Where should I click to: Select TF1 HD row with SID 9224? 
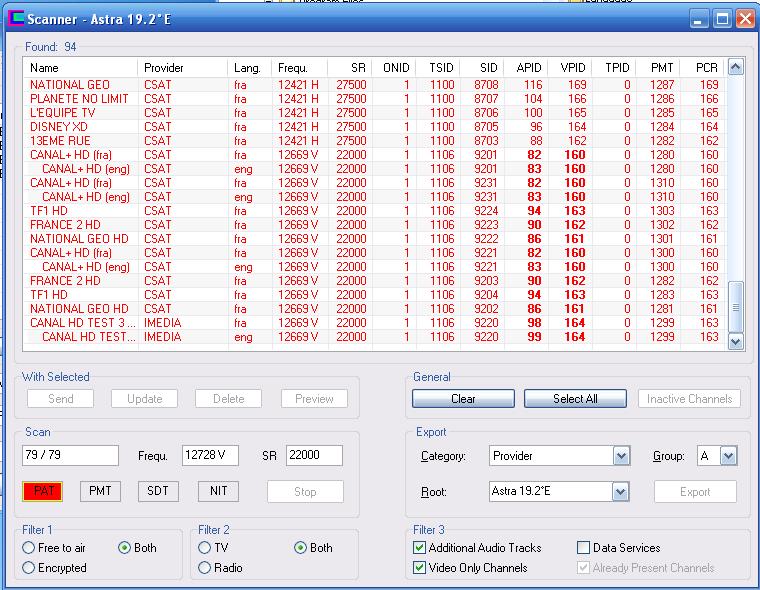(374, 211)
